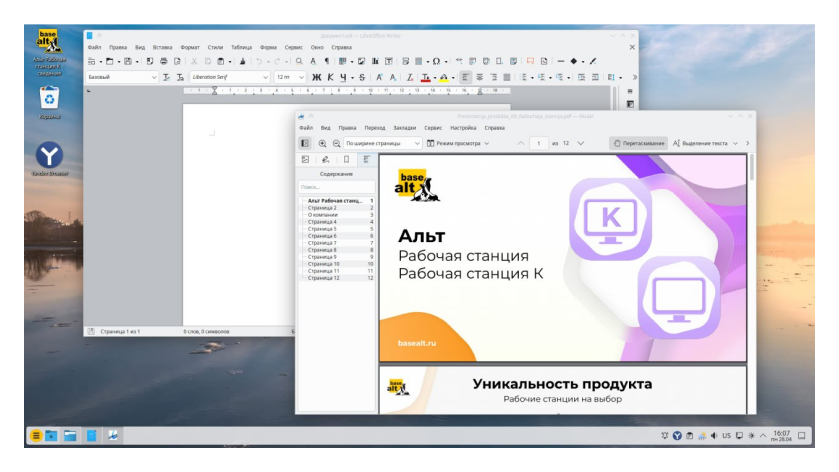Click Выделение текста button in Okular

(700, 143)
